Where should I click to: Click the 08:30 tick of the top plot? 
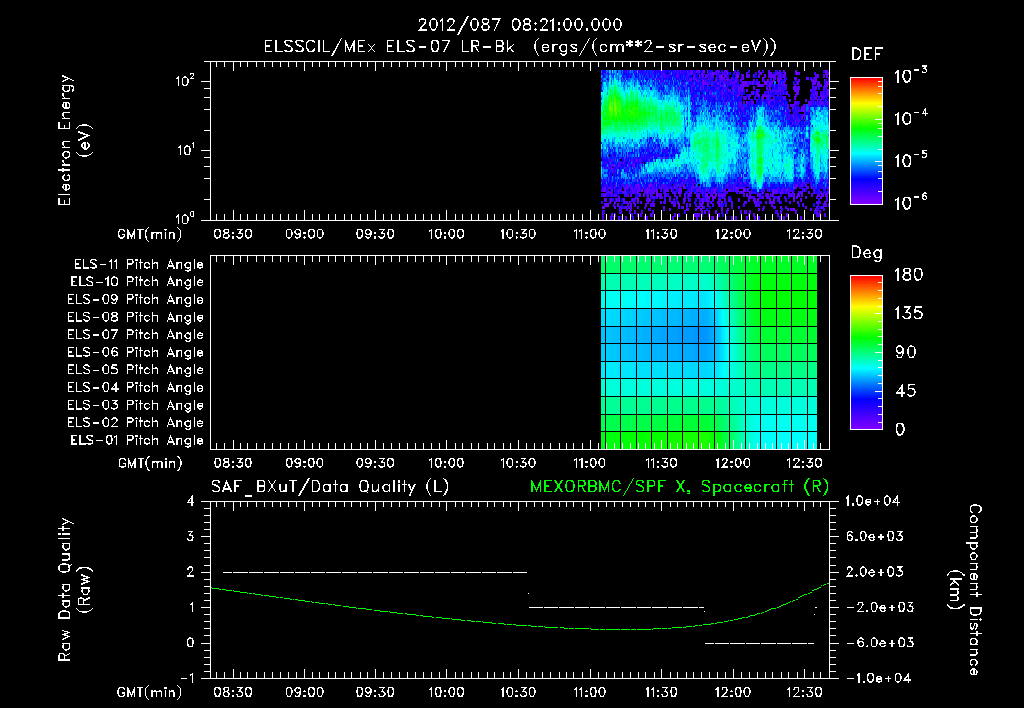tap(233, 234)
